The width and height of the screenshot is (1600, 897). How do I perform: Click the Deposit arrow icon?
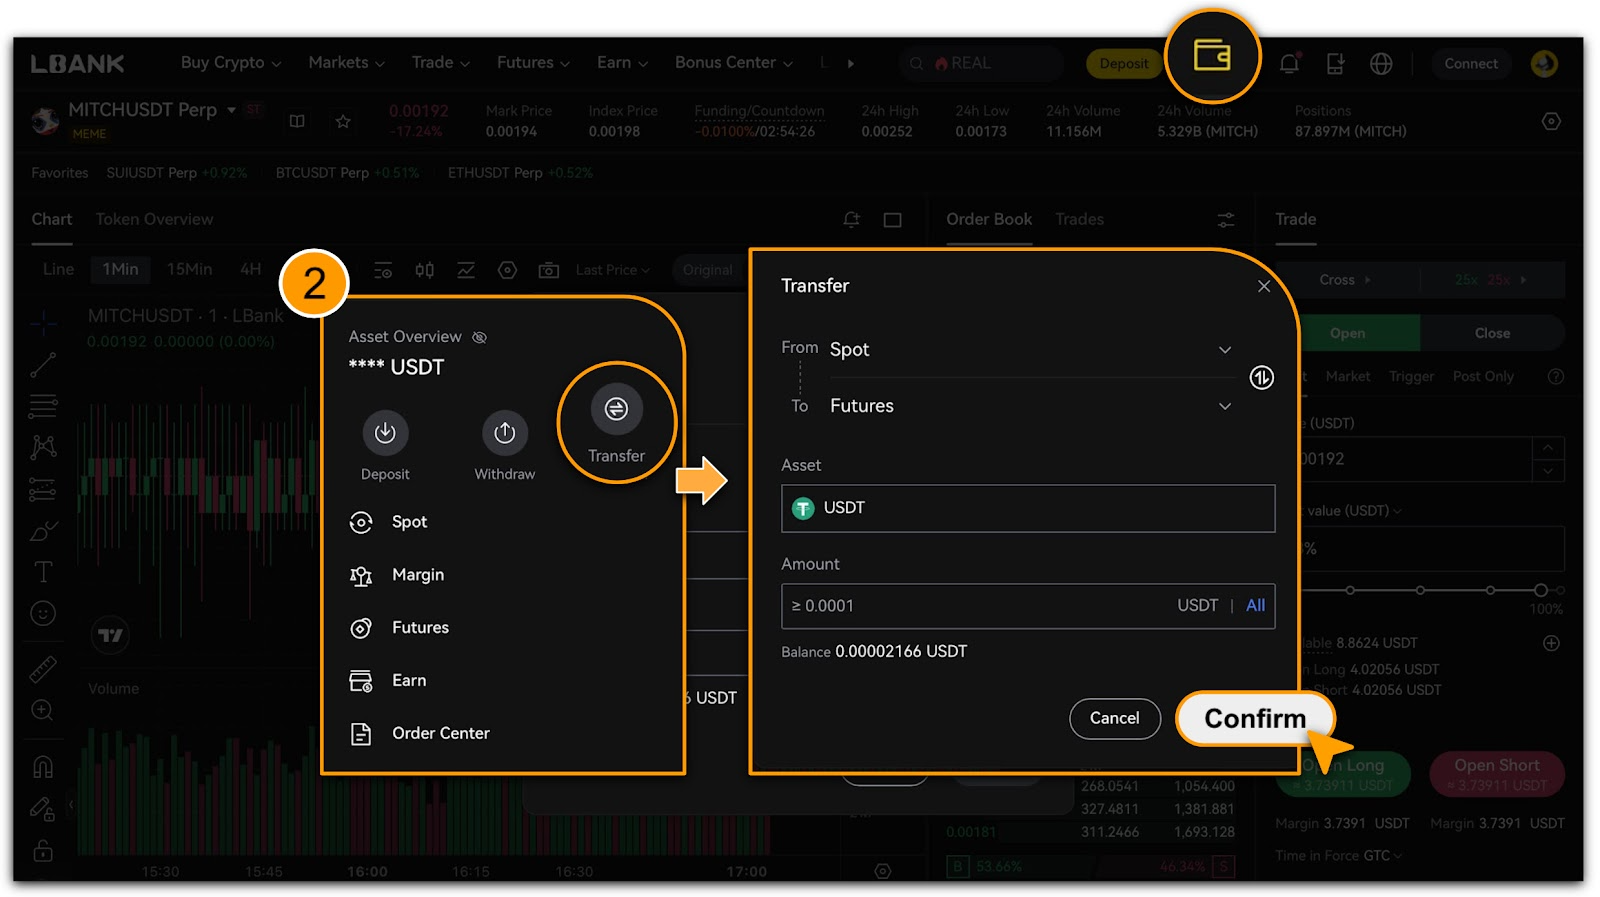pos(385,433)
